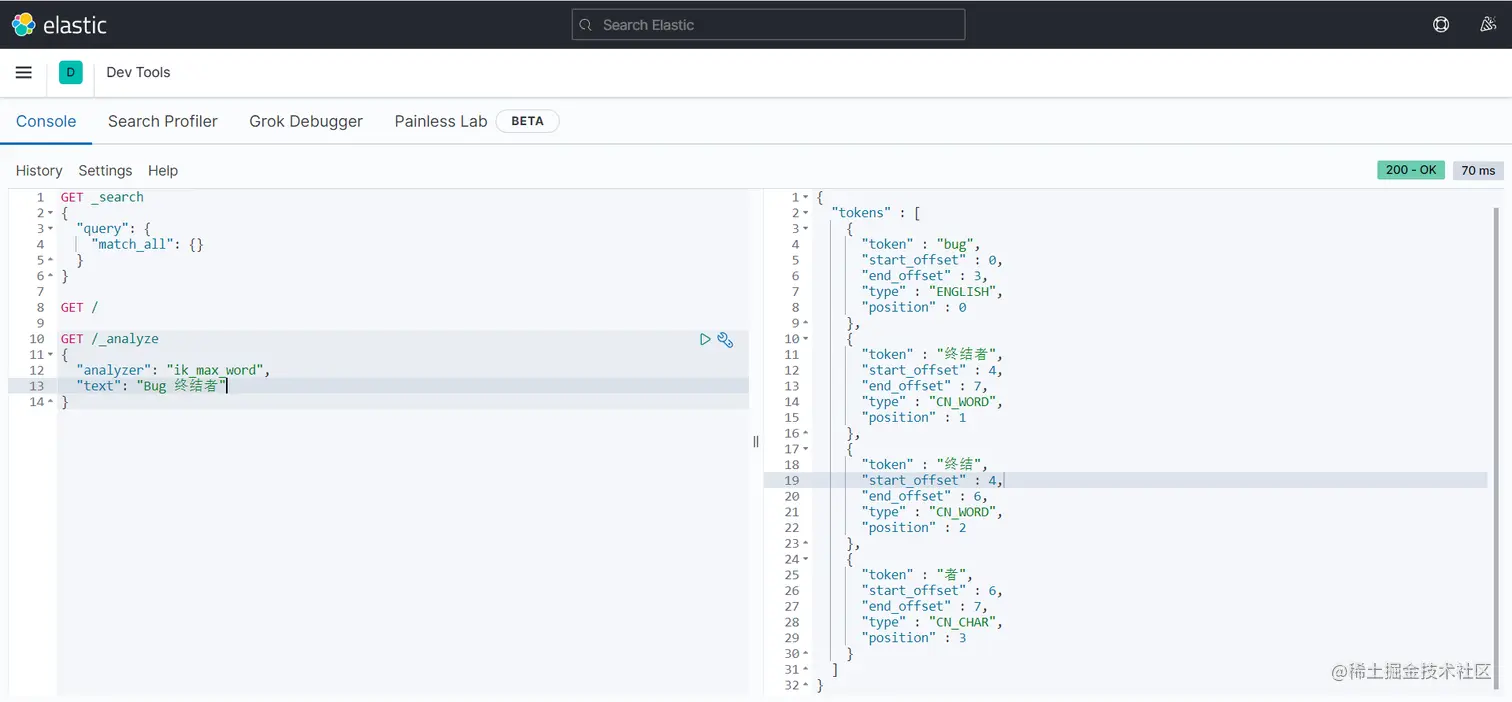
Task: Open the Dev Tools breadcrumb
Action: [x=138, y=72]
